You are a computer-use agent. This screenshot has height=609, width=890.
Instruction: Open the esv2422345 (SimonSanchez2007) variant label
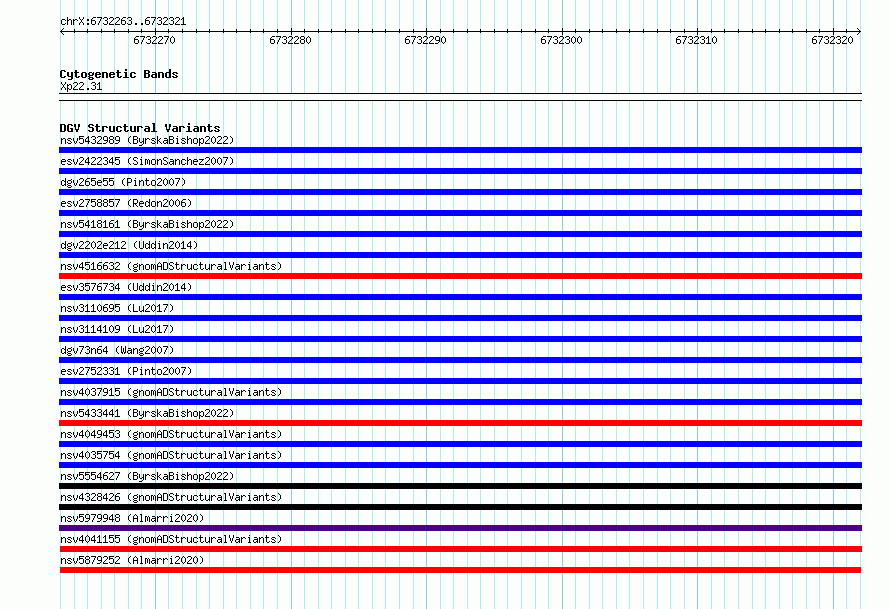[147, 161]
